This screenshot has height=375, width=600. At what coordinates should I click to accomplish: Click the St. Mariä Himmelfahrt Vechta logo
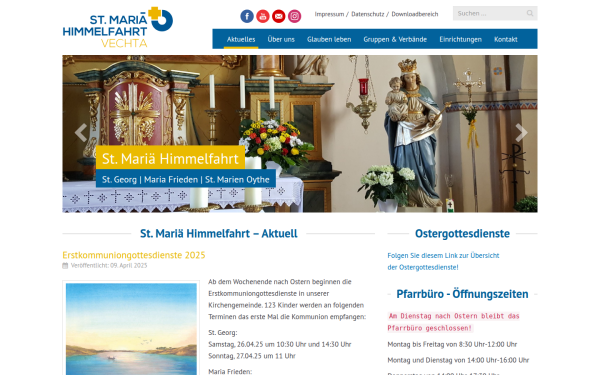tap(118, 27)
